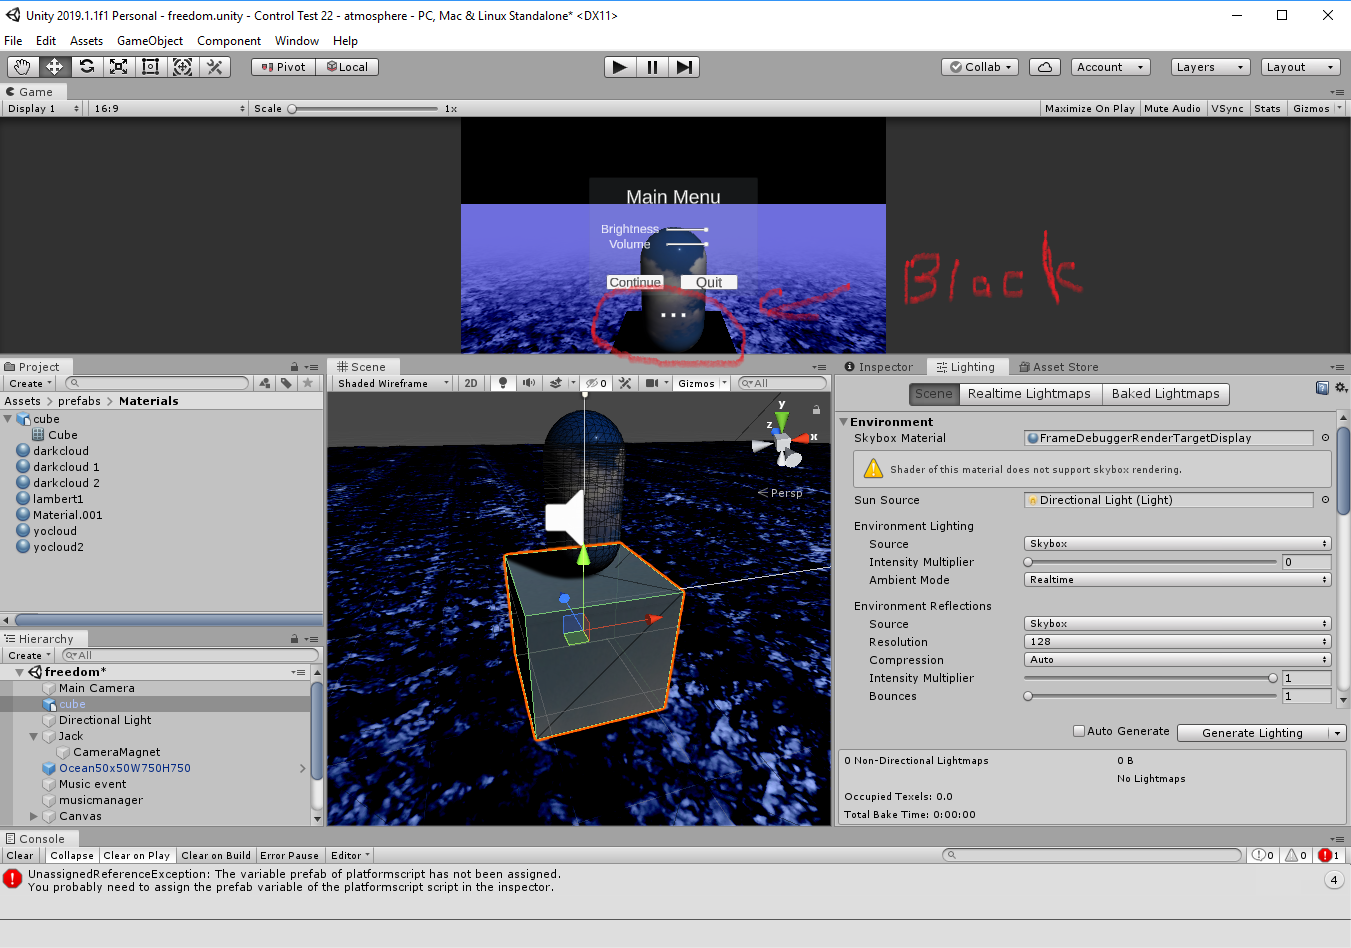This screenshot has height=948, width=1351.
Task: Open custom editor tools icon
Action: coord(214,67)
